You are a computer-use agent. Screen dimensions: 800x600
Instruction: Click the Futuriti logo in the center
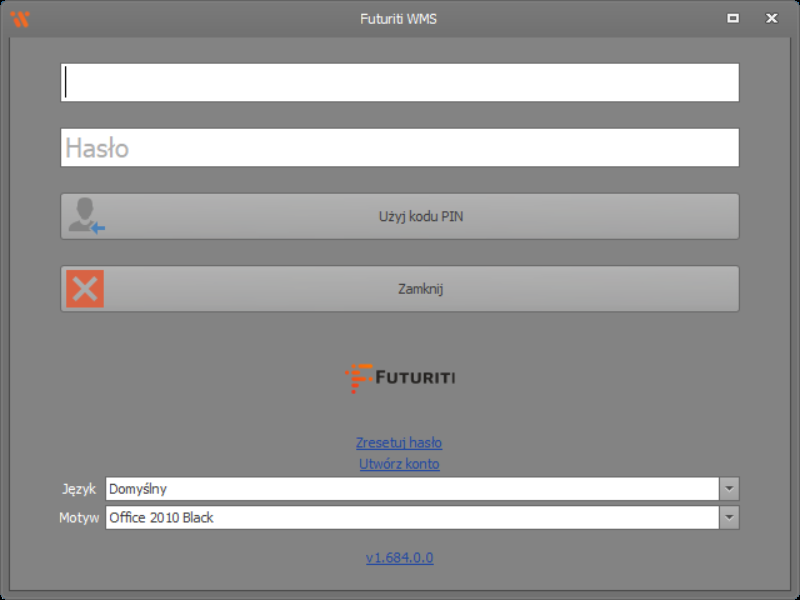click(400, 378)
